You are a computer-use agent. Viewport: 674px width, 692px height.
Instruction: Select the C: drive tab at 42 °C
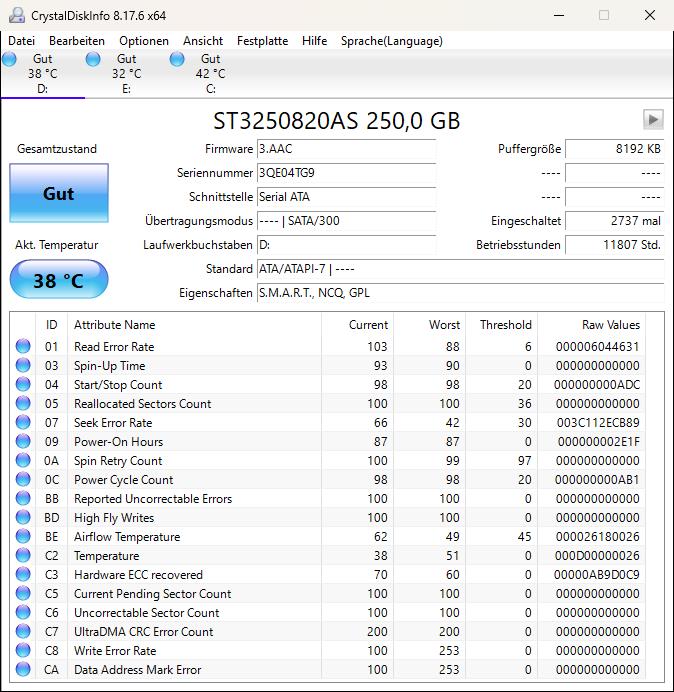tap(211, 74)
